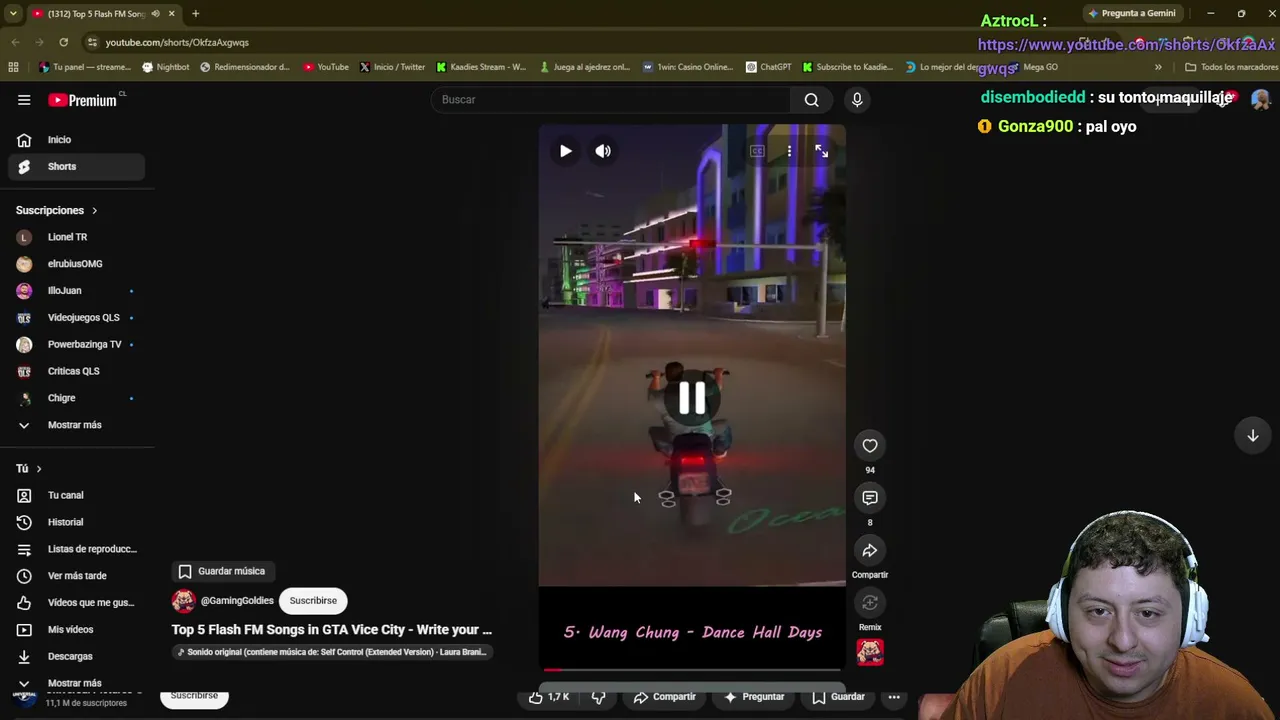Go to Inicio in the sidebar

pos(76,140)
